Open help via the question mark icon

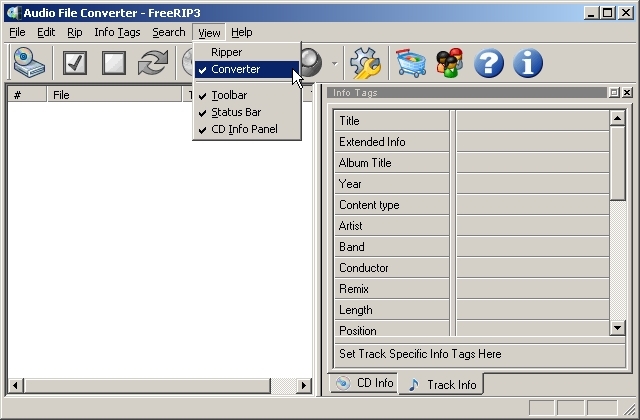(489, 63)
